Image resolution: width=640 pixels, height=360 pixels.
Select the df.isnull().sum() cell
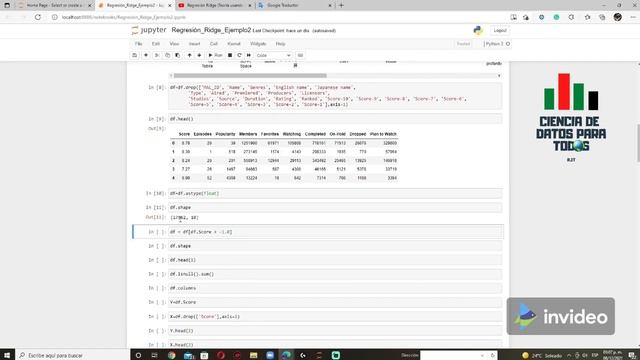[335, 274]
